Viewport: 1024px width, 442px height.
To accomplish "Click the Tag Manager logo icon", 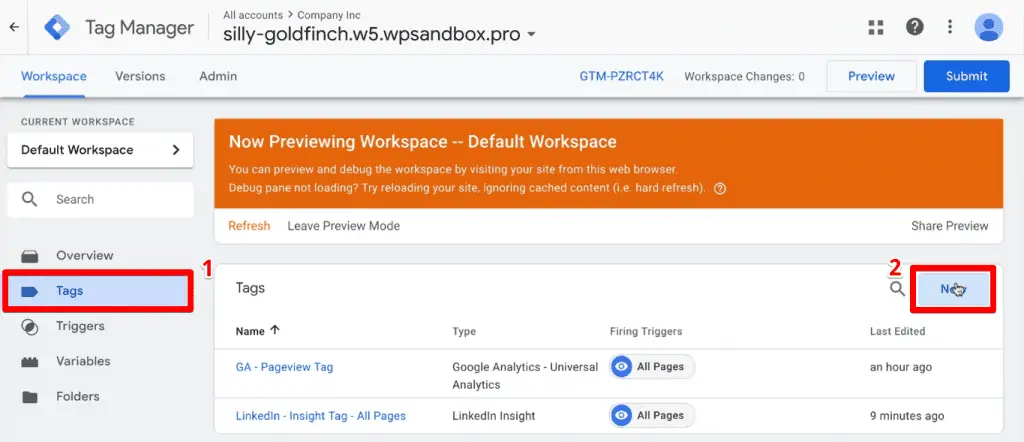I will [x=58, y=28].
